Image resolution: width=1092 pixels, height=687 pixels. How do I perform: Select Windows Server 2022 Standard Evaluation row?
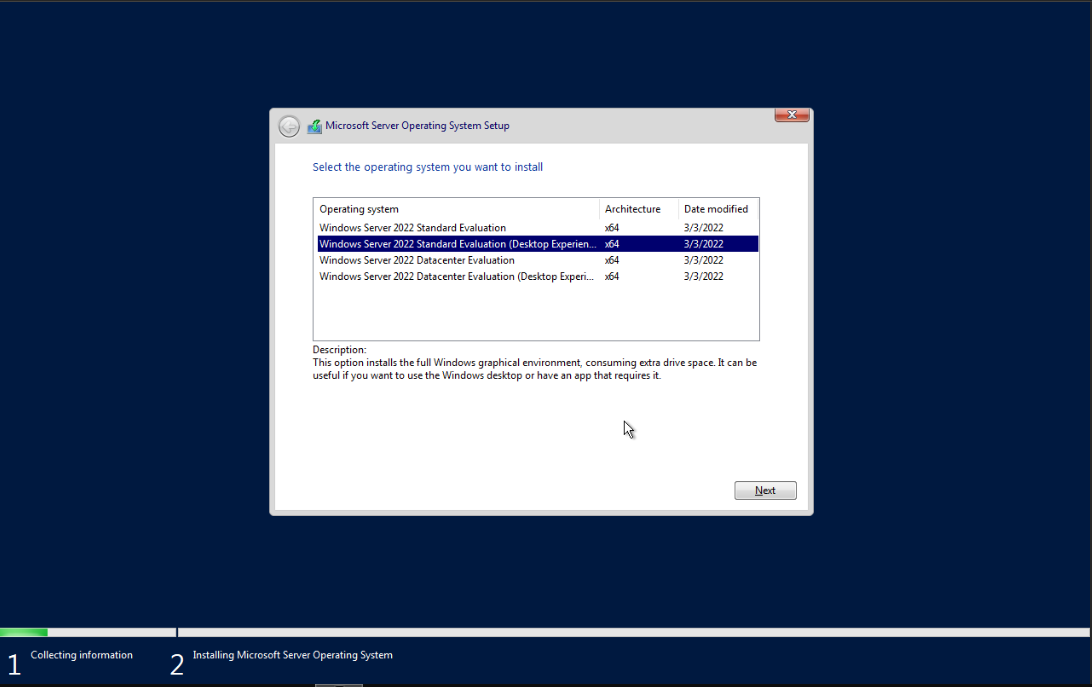tap(538, 228)
